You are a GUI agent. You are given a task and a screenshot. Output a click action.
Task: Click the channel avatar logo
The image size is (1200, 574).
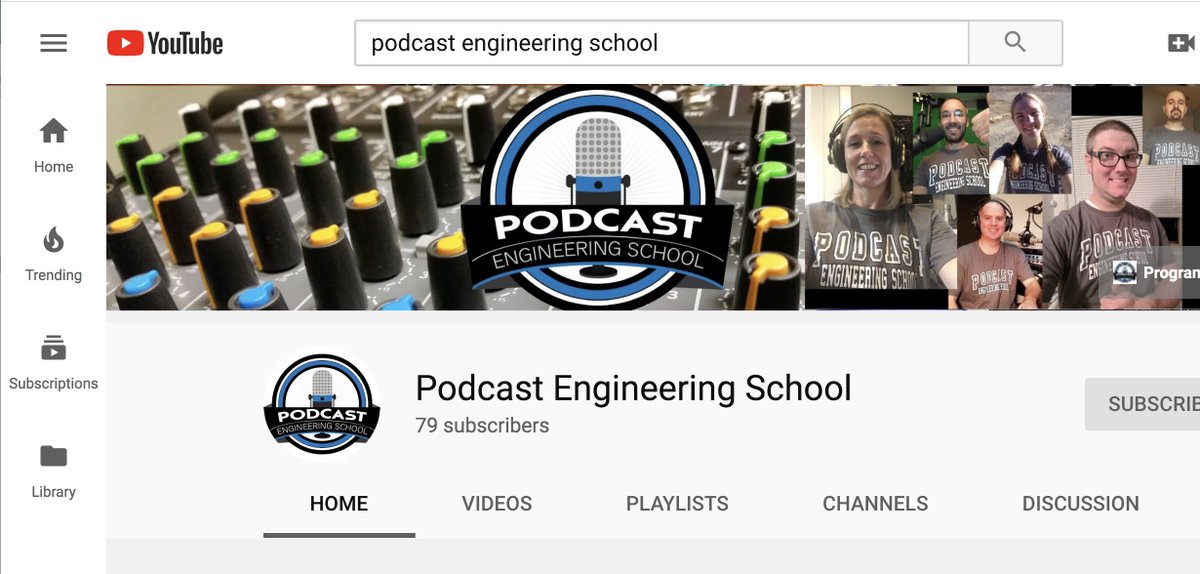[322, 403]
